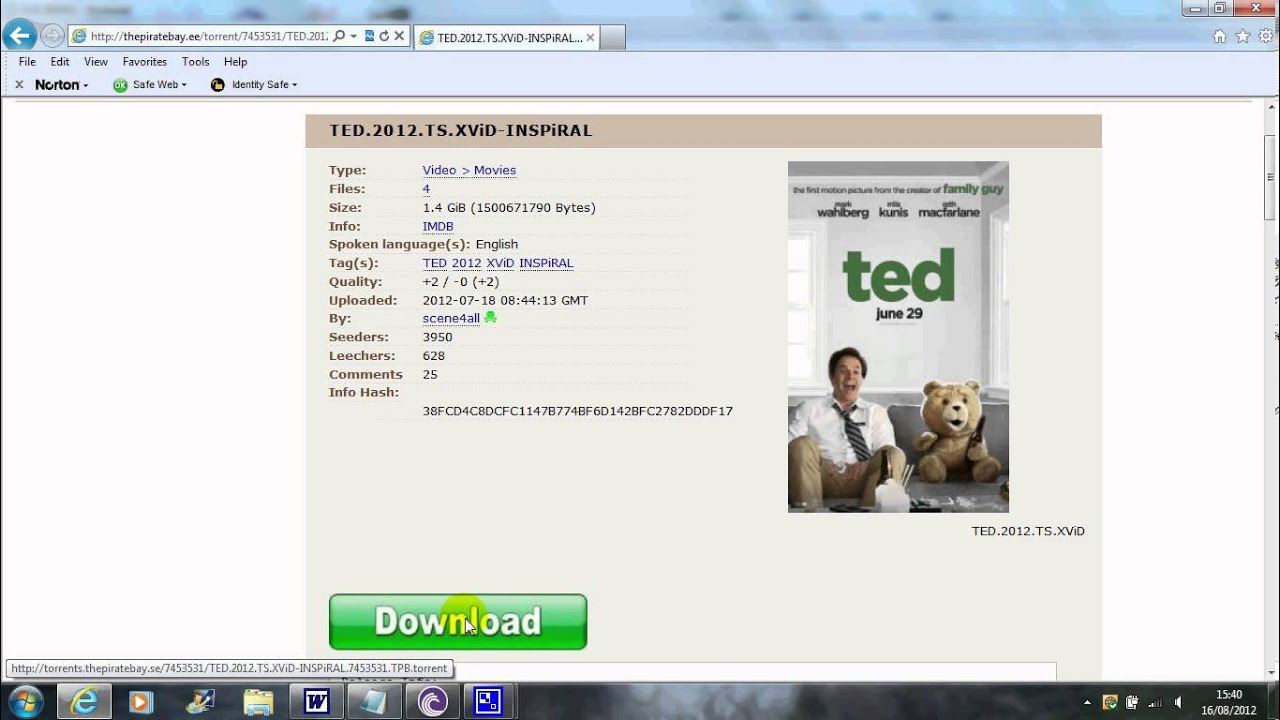Viewport: 1280px width, 720px height.
Task: Open the notepad-style taskbar icon
Action: (374, 702)
